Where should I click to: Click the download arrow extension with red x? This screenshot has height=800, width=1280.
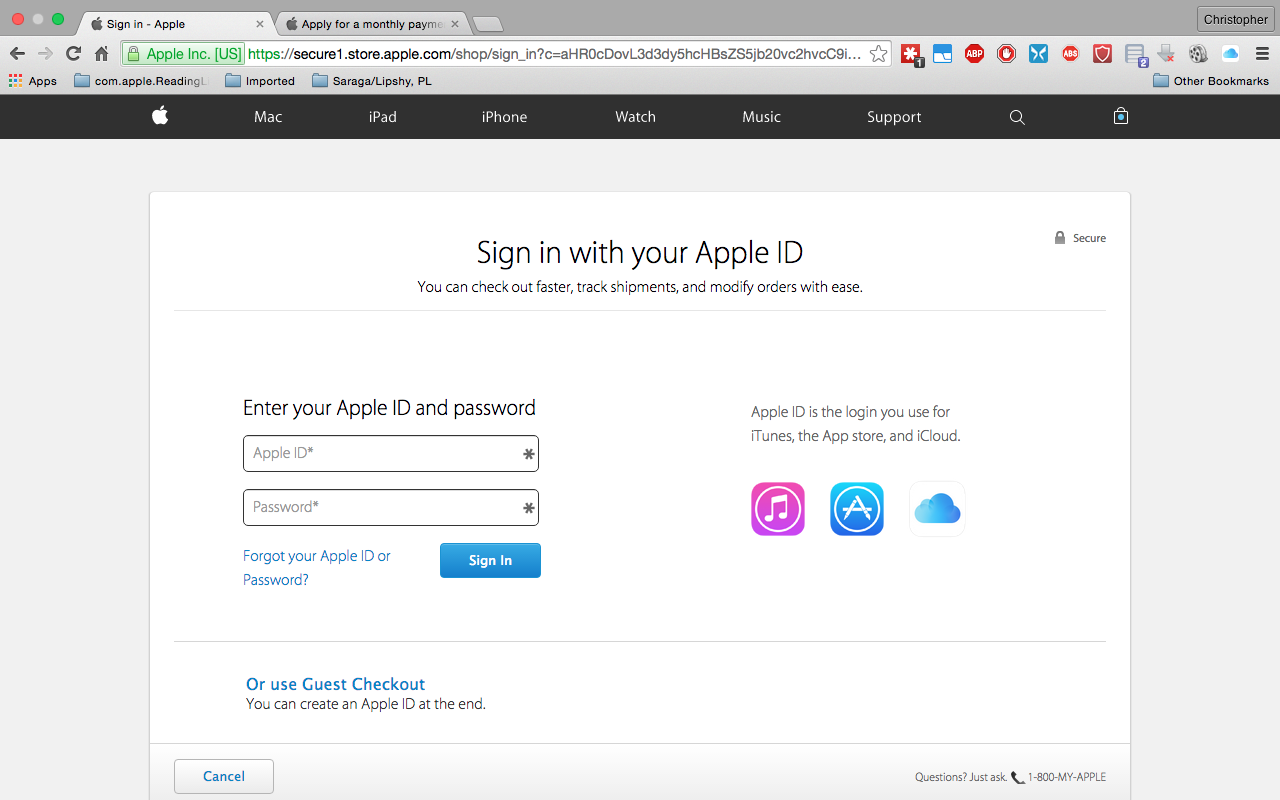pos(1166,54)
